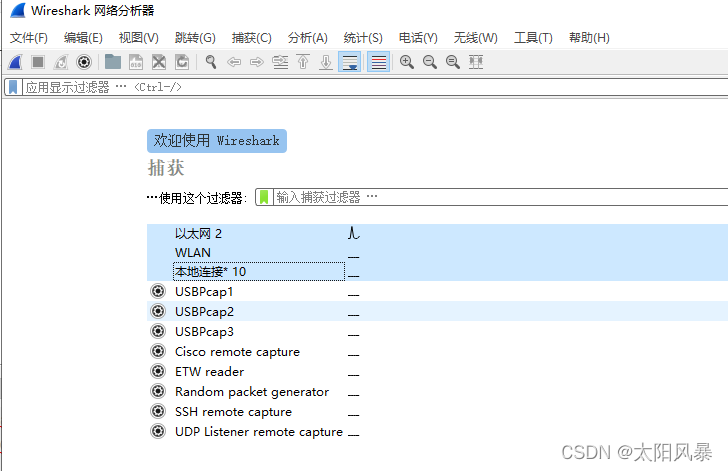This screenshot has height=471, width=728.
Task: Click the display filter input field
Action: click(375, 87)
